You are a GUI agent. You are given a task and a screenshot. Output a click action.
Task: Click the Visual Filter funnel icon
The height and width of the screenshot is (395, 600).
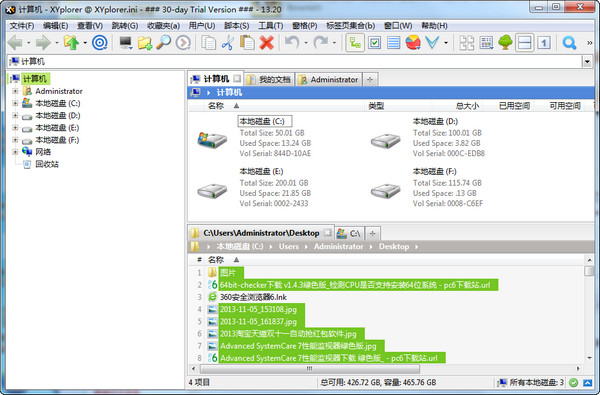click(x=432, y=42)
